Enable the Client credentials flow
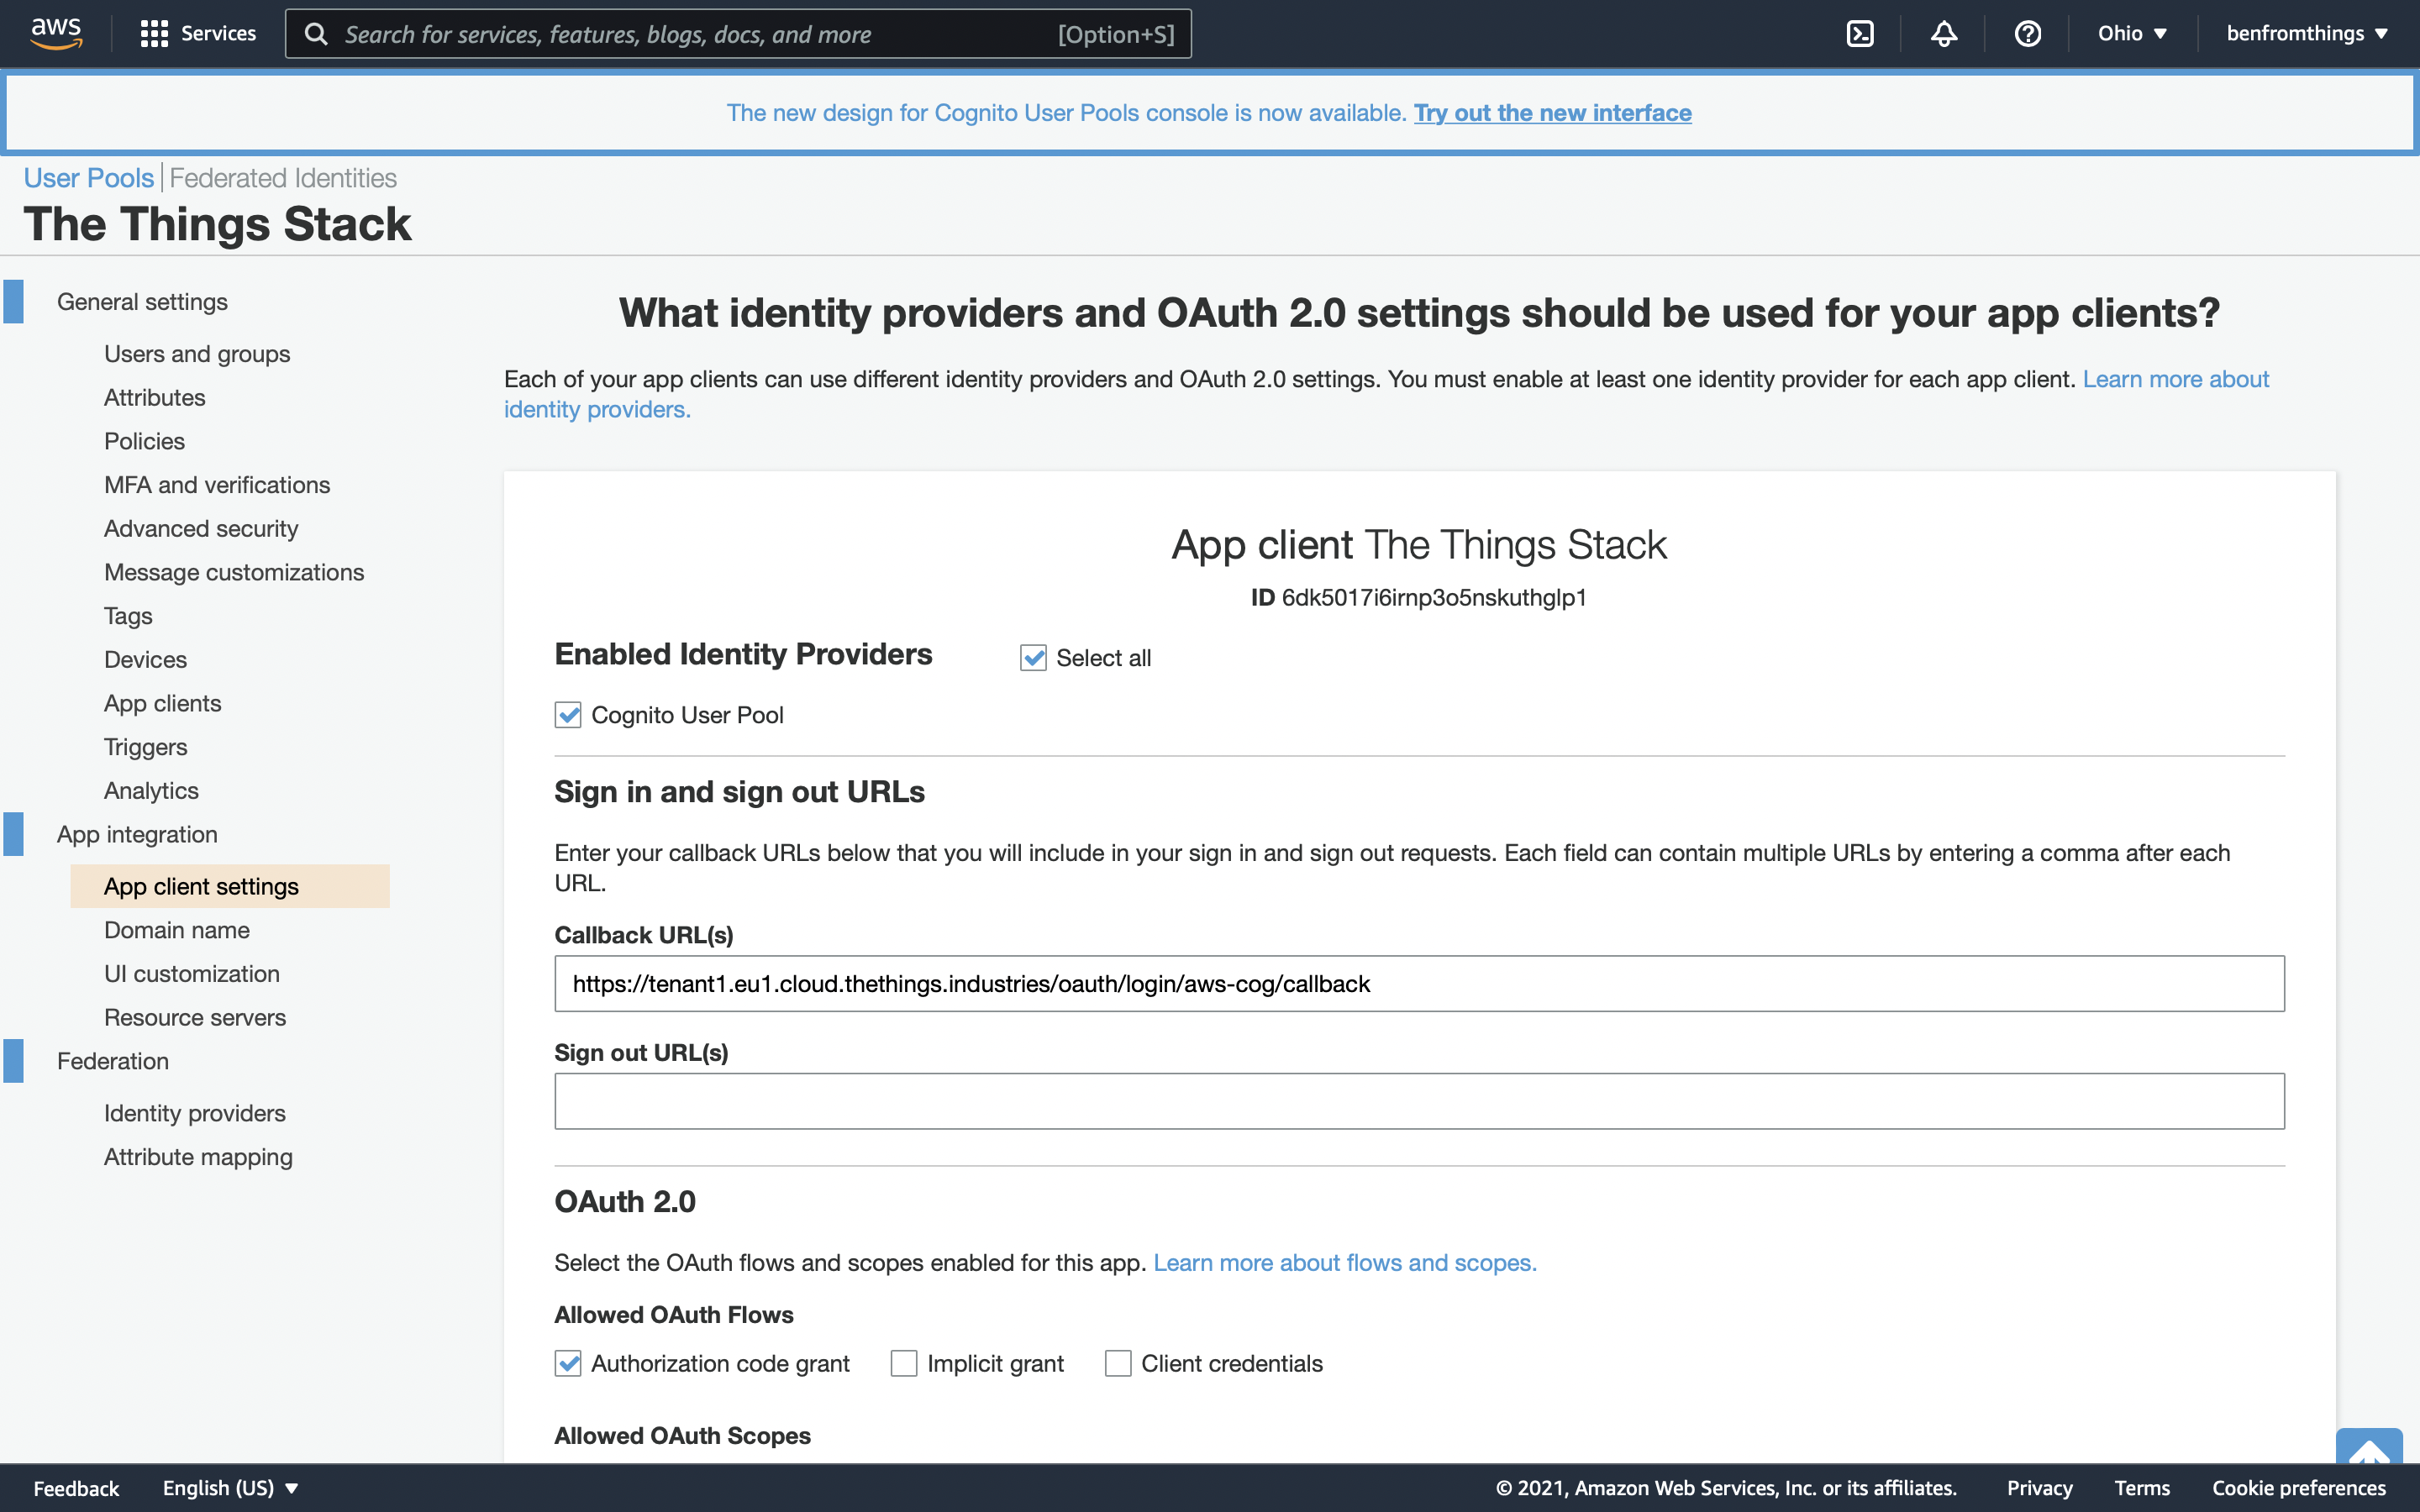This screenshot has height=1512, width=2420. [x=1118, y=1363]
